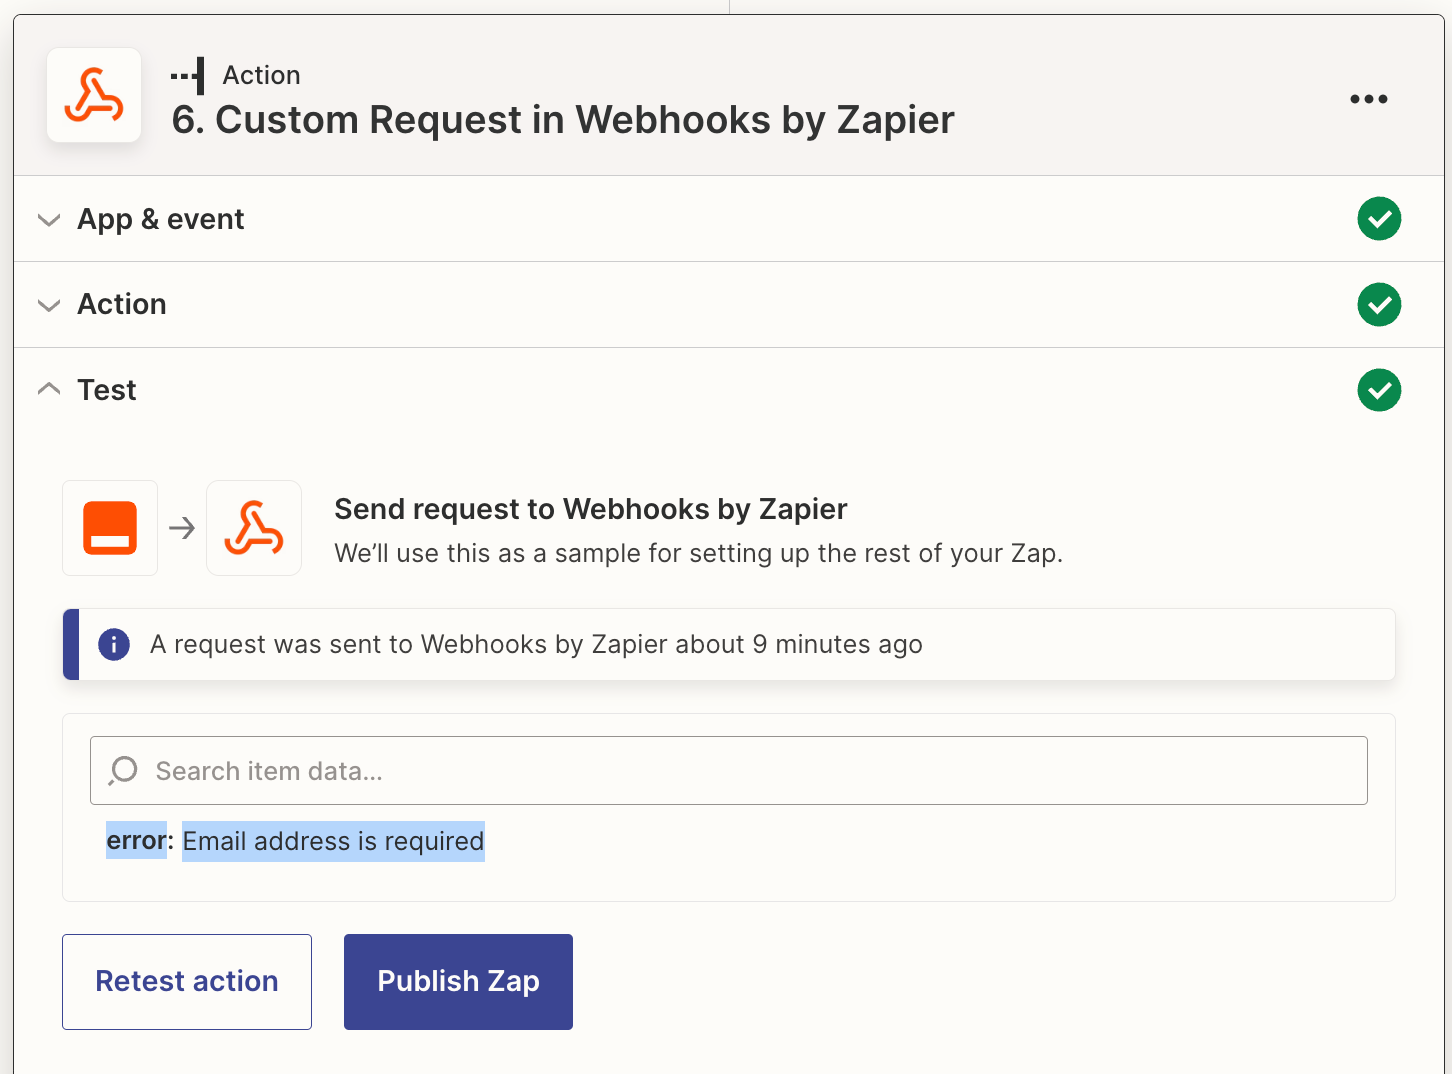Open the Action section label
The image size is (1452, 1074).
[122, 304]
